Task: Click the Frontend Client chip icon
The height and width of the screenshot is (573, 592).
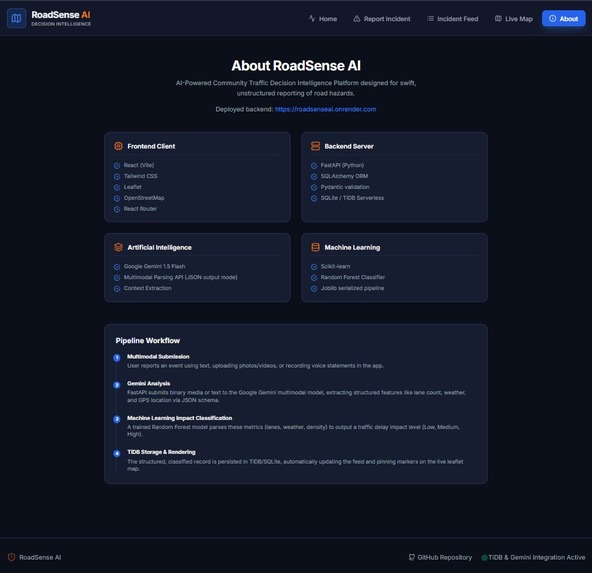Action: pyautogui.click(x=118, y=146)
